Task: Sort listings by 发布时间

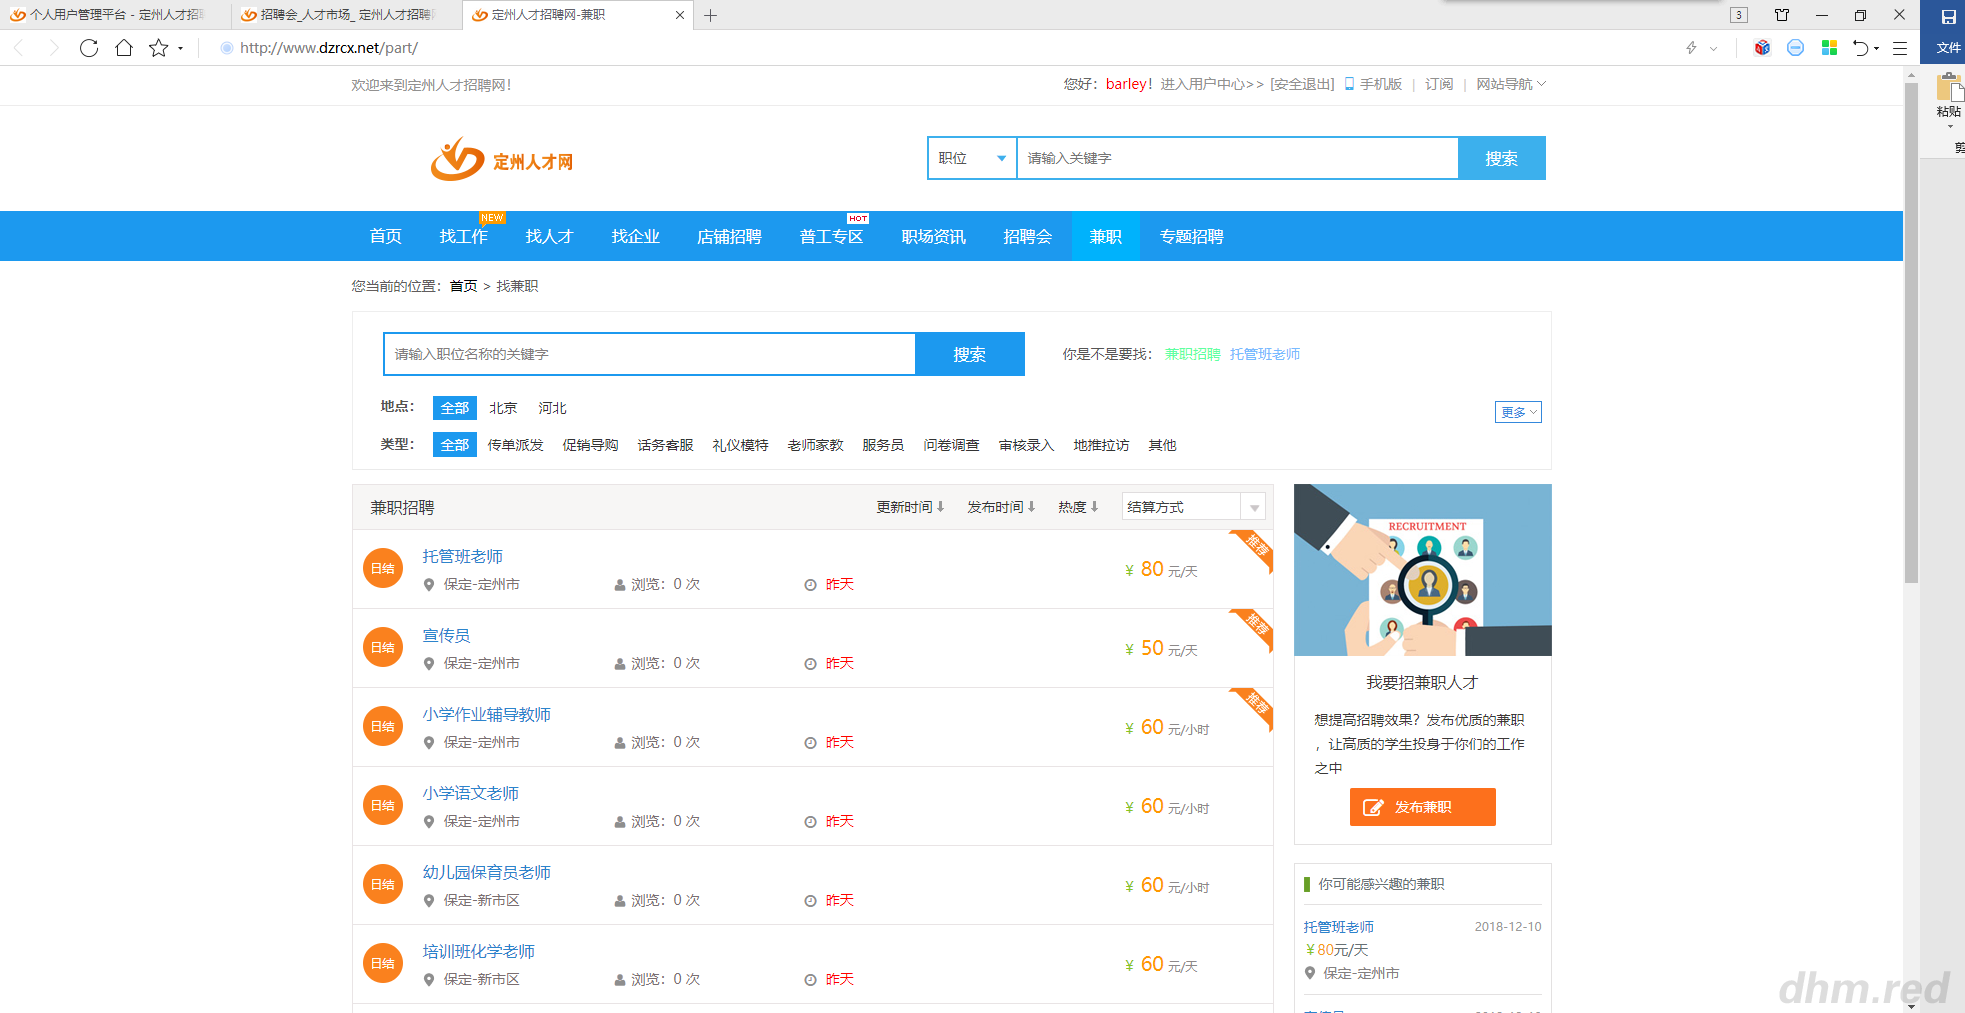Action: (x=1001, y=507)
